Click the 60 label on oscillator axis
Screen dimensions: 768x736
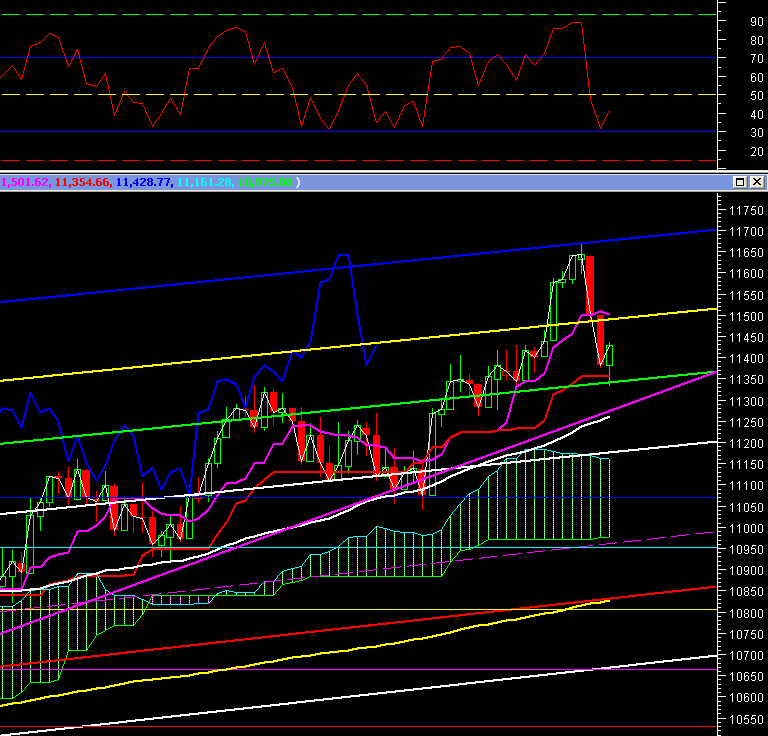pyautogui.click(x=757, y=78)
